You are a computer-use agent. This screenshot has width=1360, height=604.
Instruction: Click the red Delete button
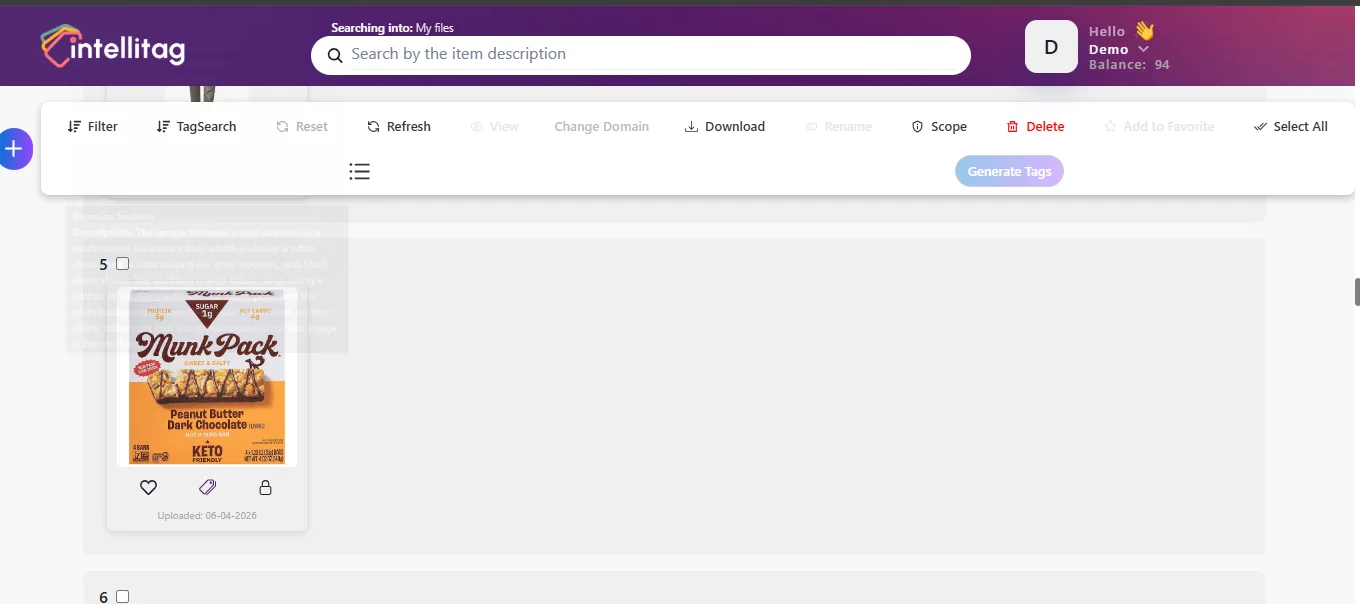1035,127
